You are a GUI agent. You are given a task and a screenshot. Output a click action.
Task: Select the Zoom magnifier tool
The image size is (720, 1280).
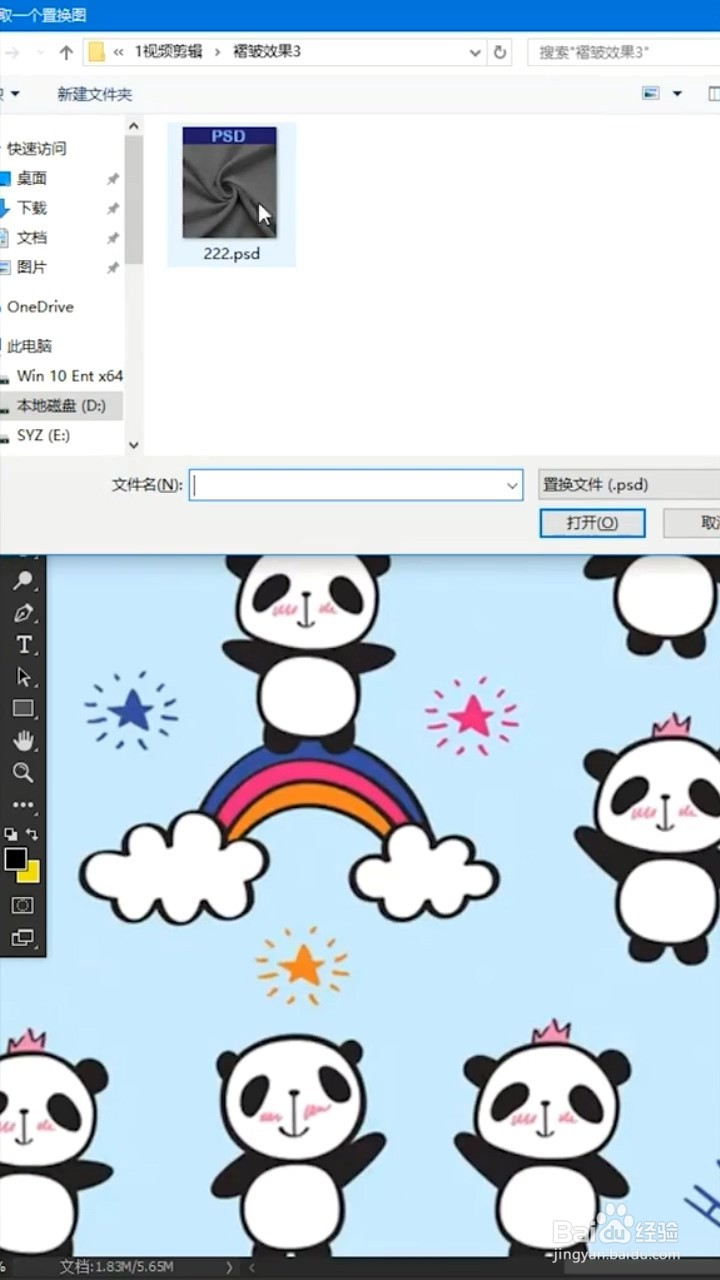[x=23, y=772]
